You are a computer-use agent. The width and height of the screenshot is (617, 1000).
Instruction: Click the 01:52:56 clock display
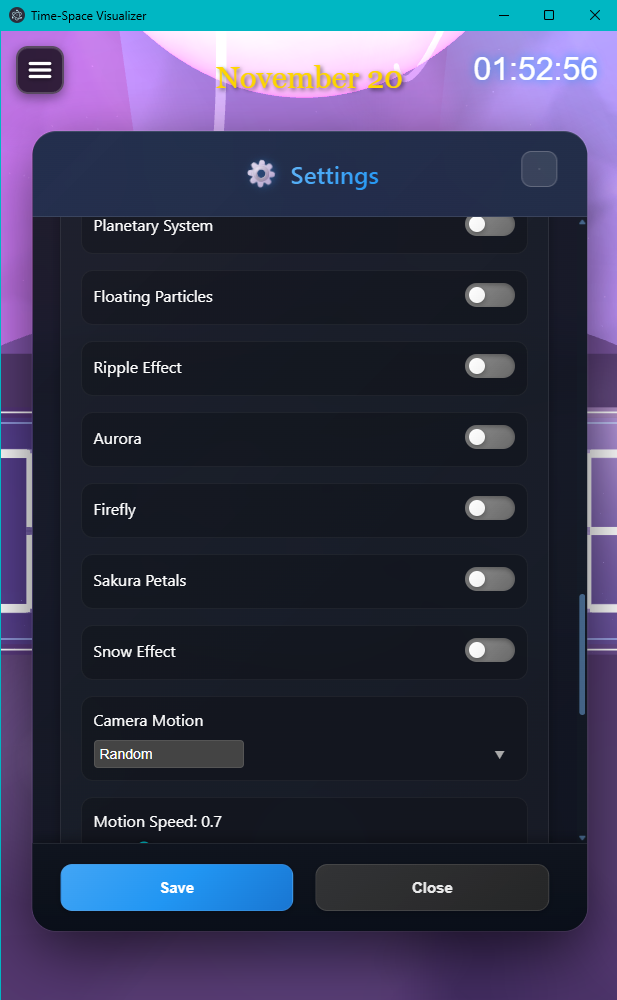[x=535, y=69]
